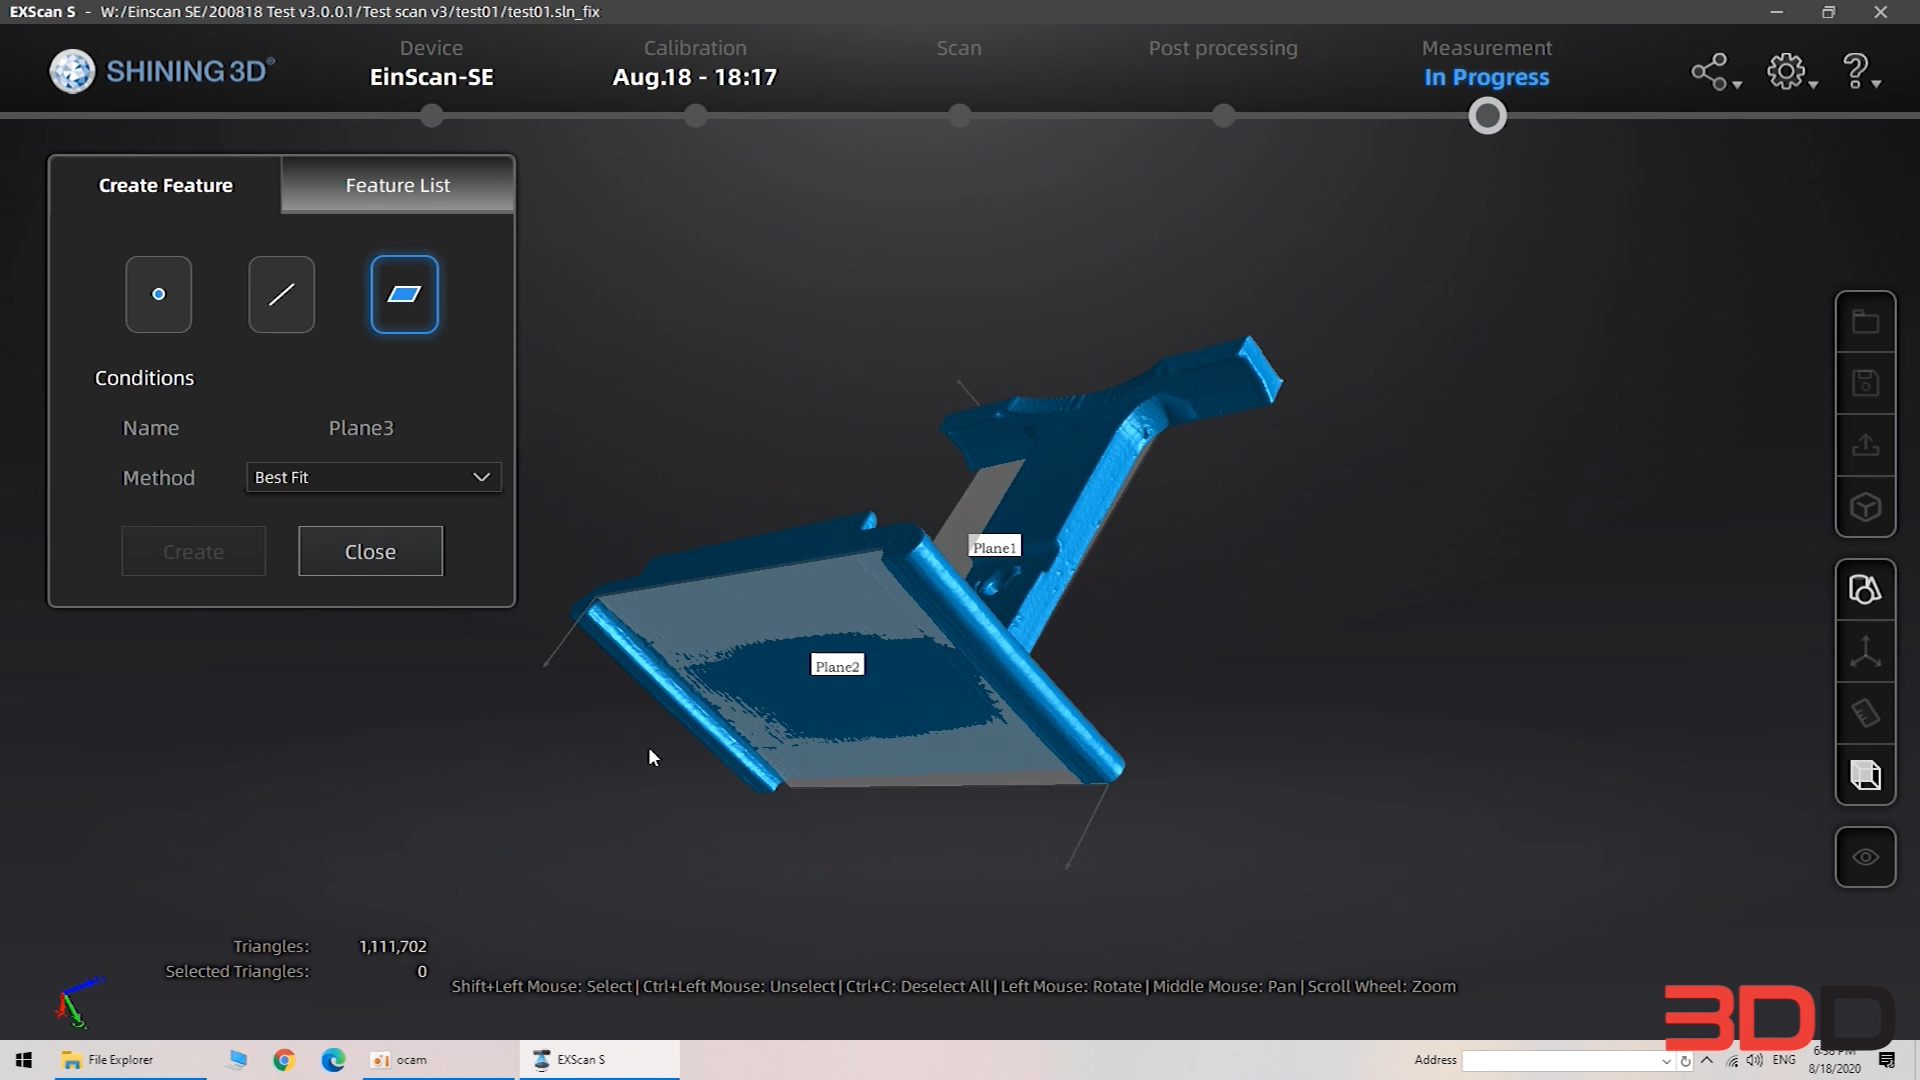This screenshot has height=1080, width=1920.
Task: Click the Close button in feature panel
Action: 370,551
